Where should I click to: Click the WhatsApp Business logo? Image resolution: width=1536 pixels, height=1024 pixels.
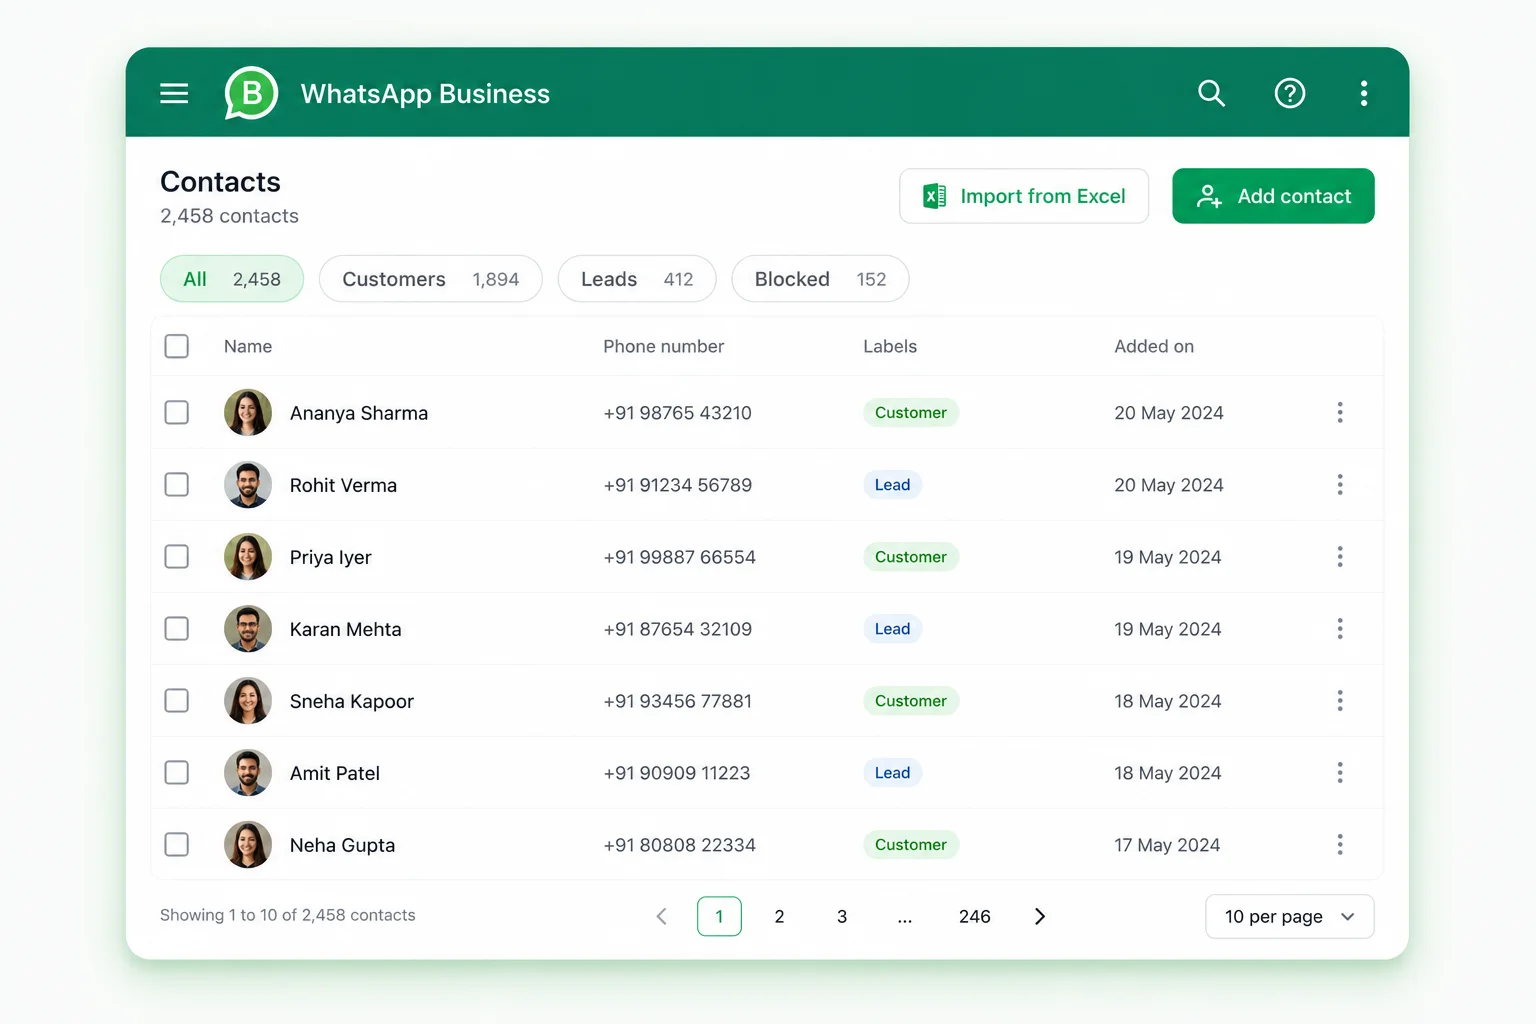click(x=251, y=93)
